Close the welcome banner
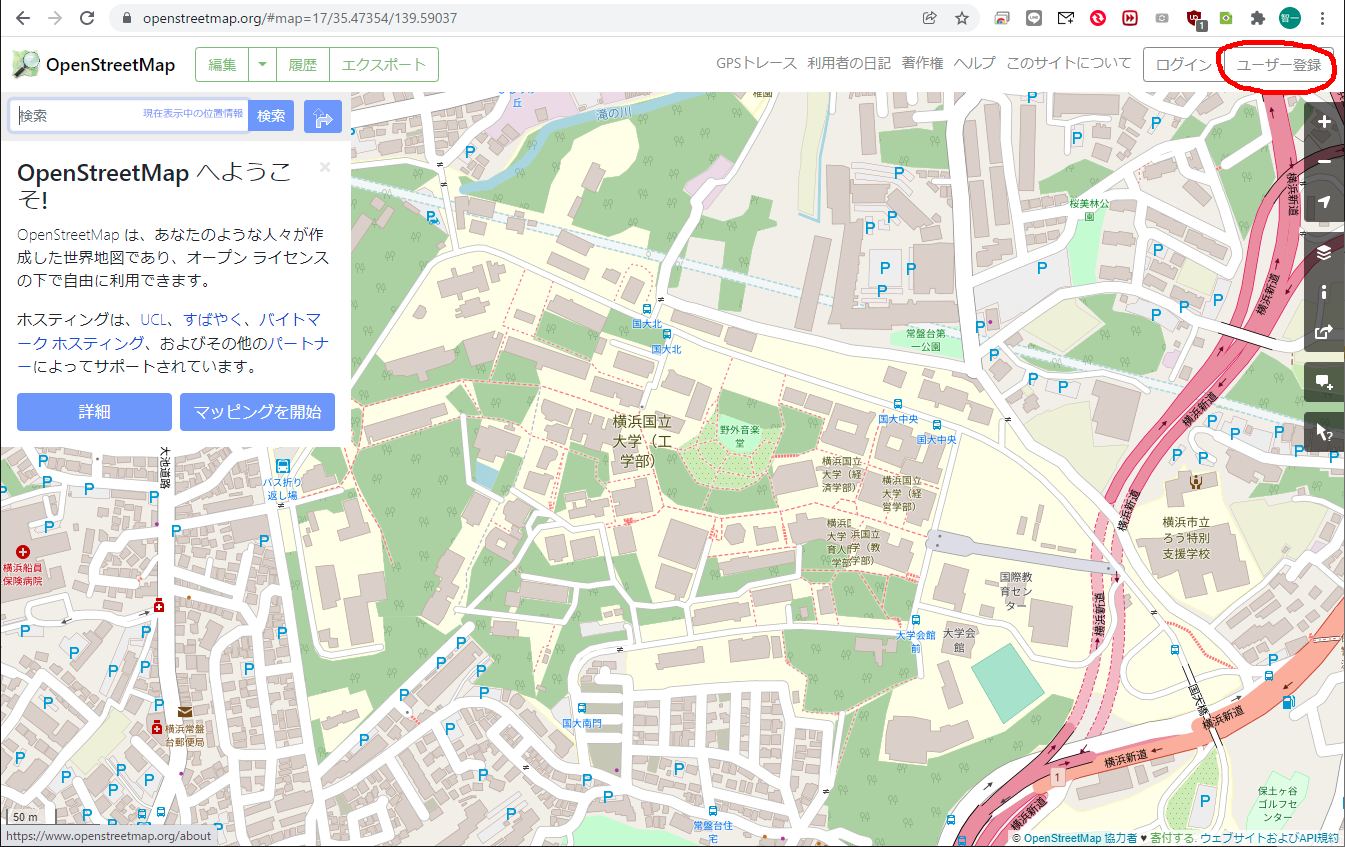This screenshot has width=1345, height=847. point(325,168)
